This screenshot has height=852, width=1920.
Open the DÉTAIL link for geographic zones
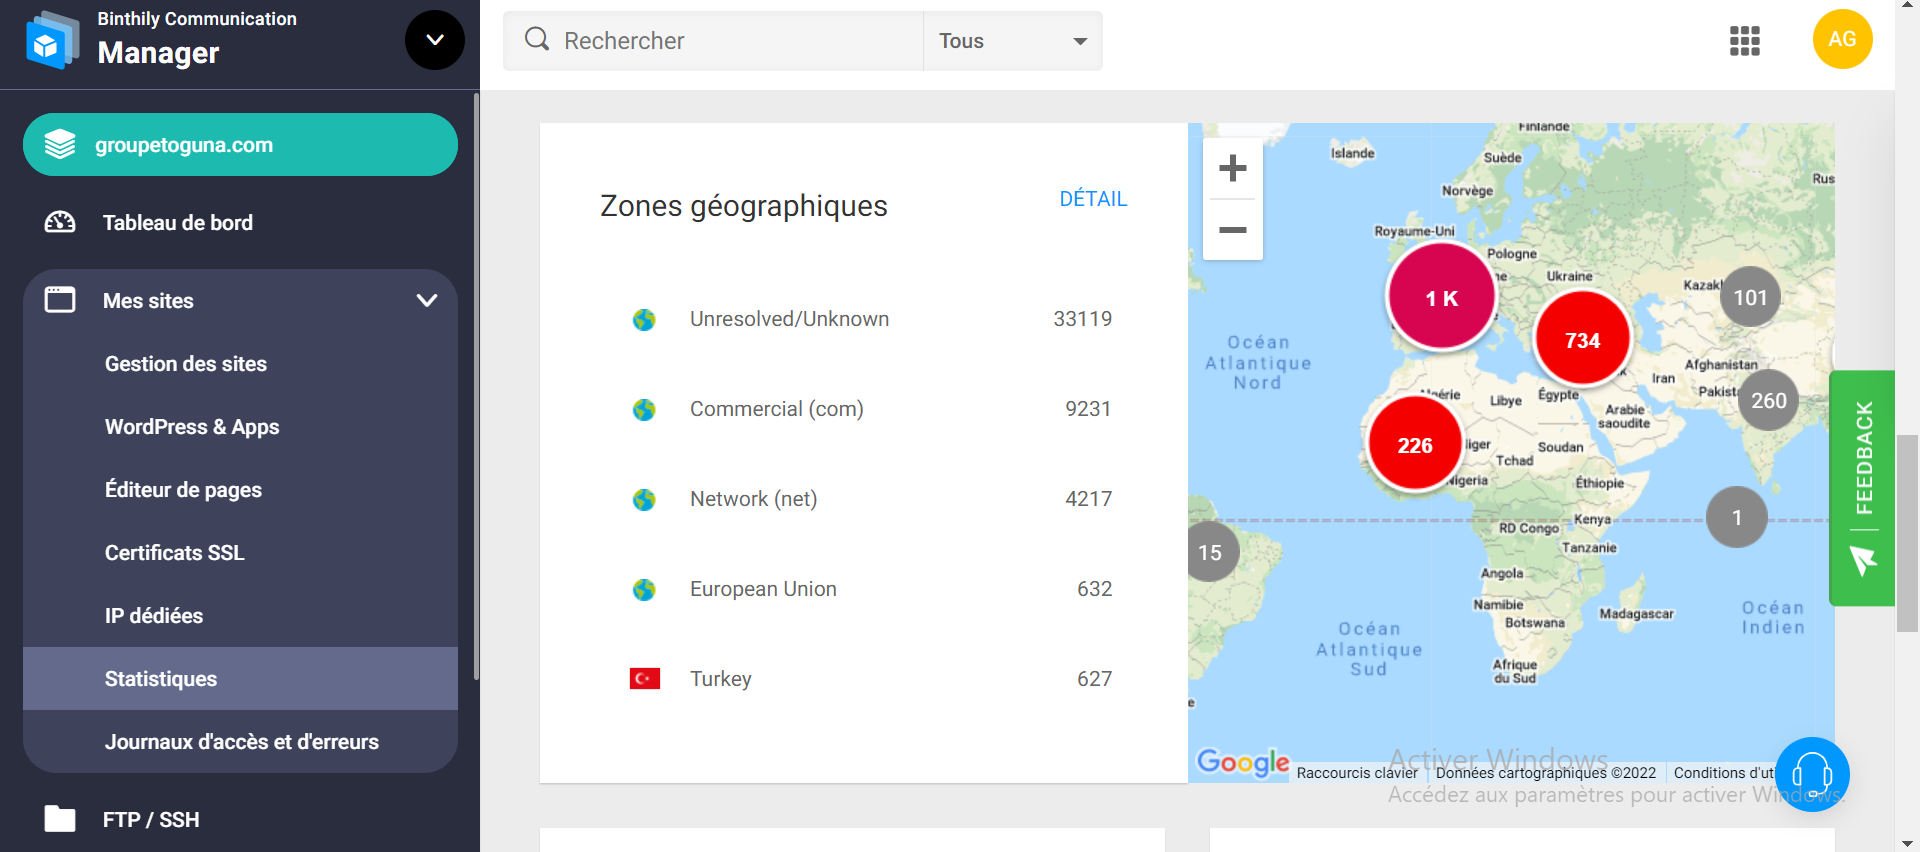pos(1093,199)
